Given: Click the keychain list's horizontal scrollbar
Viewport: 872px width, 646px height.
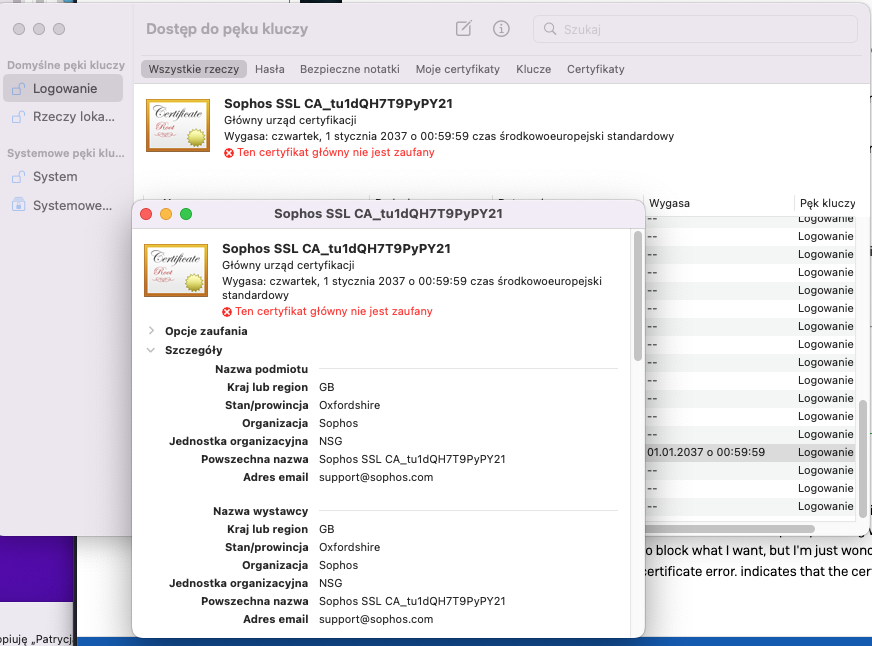Looking at the screenshot, I should click(x=730, y=529).
